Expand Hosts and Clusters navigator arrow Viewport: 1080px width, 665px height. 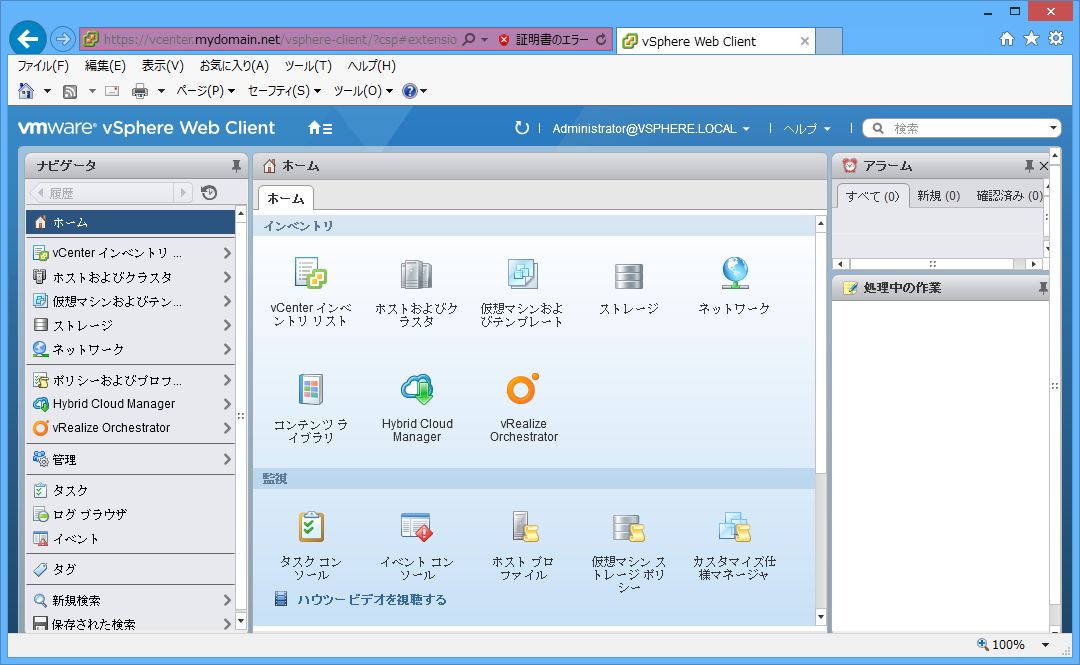coord(227,277)
